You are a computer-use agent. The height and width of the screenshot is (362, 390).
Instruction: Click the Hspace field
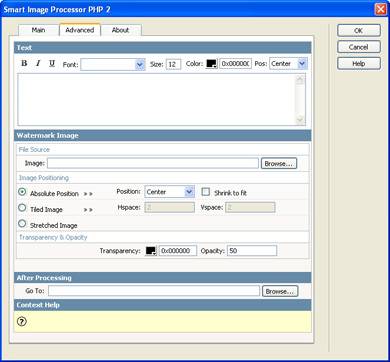(169, 207)
